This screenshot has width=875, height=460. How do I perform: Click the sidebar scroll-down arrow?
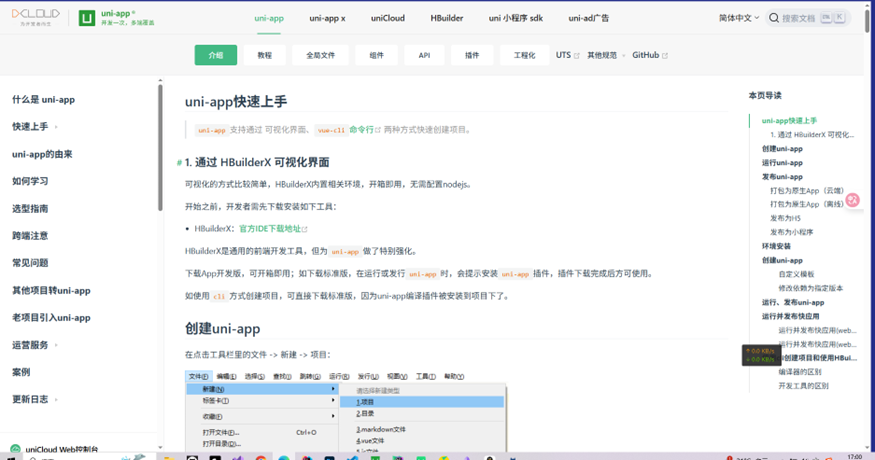(x=160, y=447)
